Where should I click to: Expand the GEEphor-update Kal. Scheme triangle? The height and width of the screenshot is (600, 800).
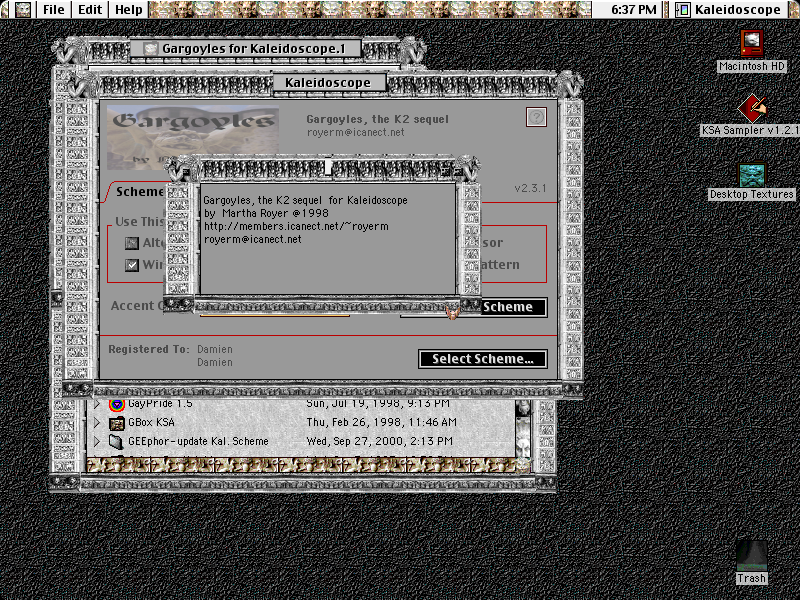tap(97, 441)
